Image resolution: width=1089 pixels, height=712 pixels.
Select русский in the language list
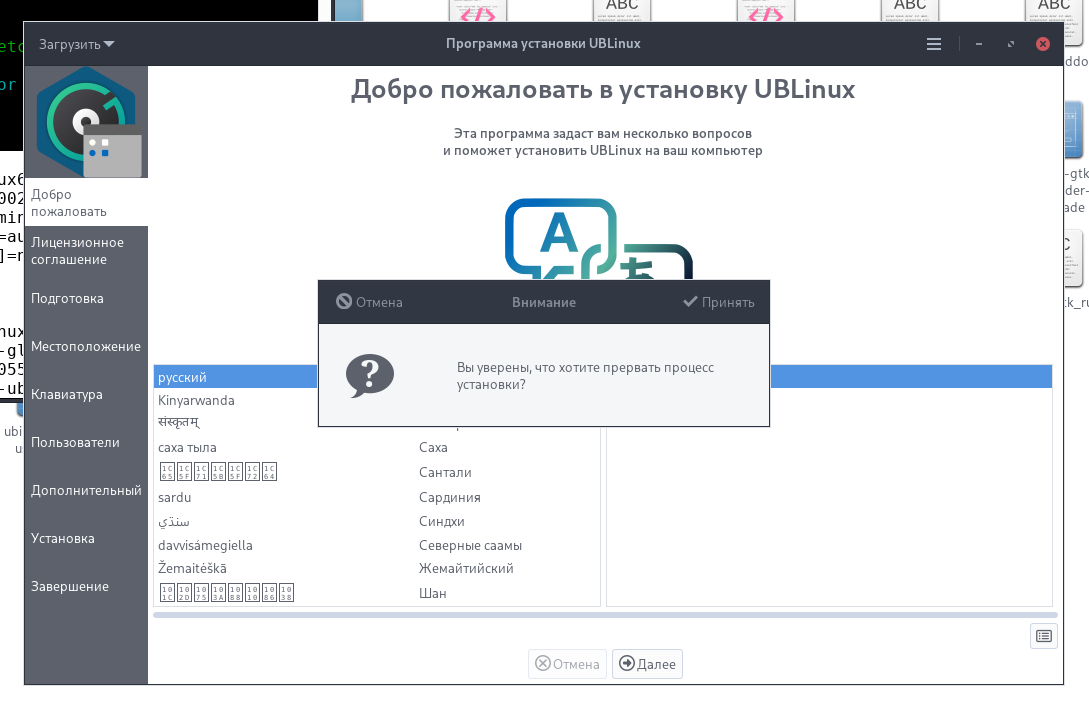point(235,376)
